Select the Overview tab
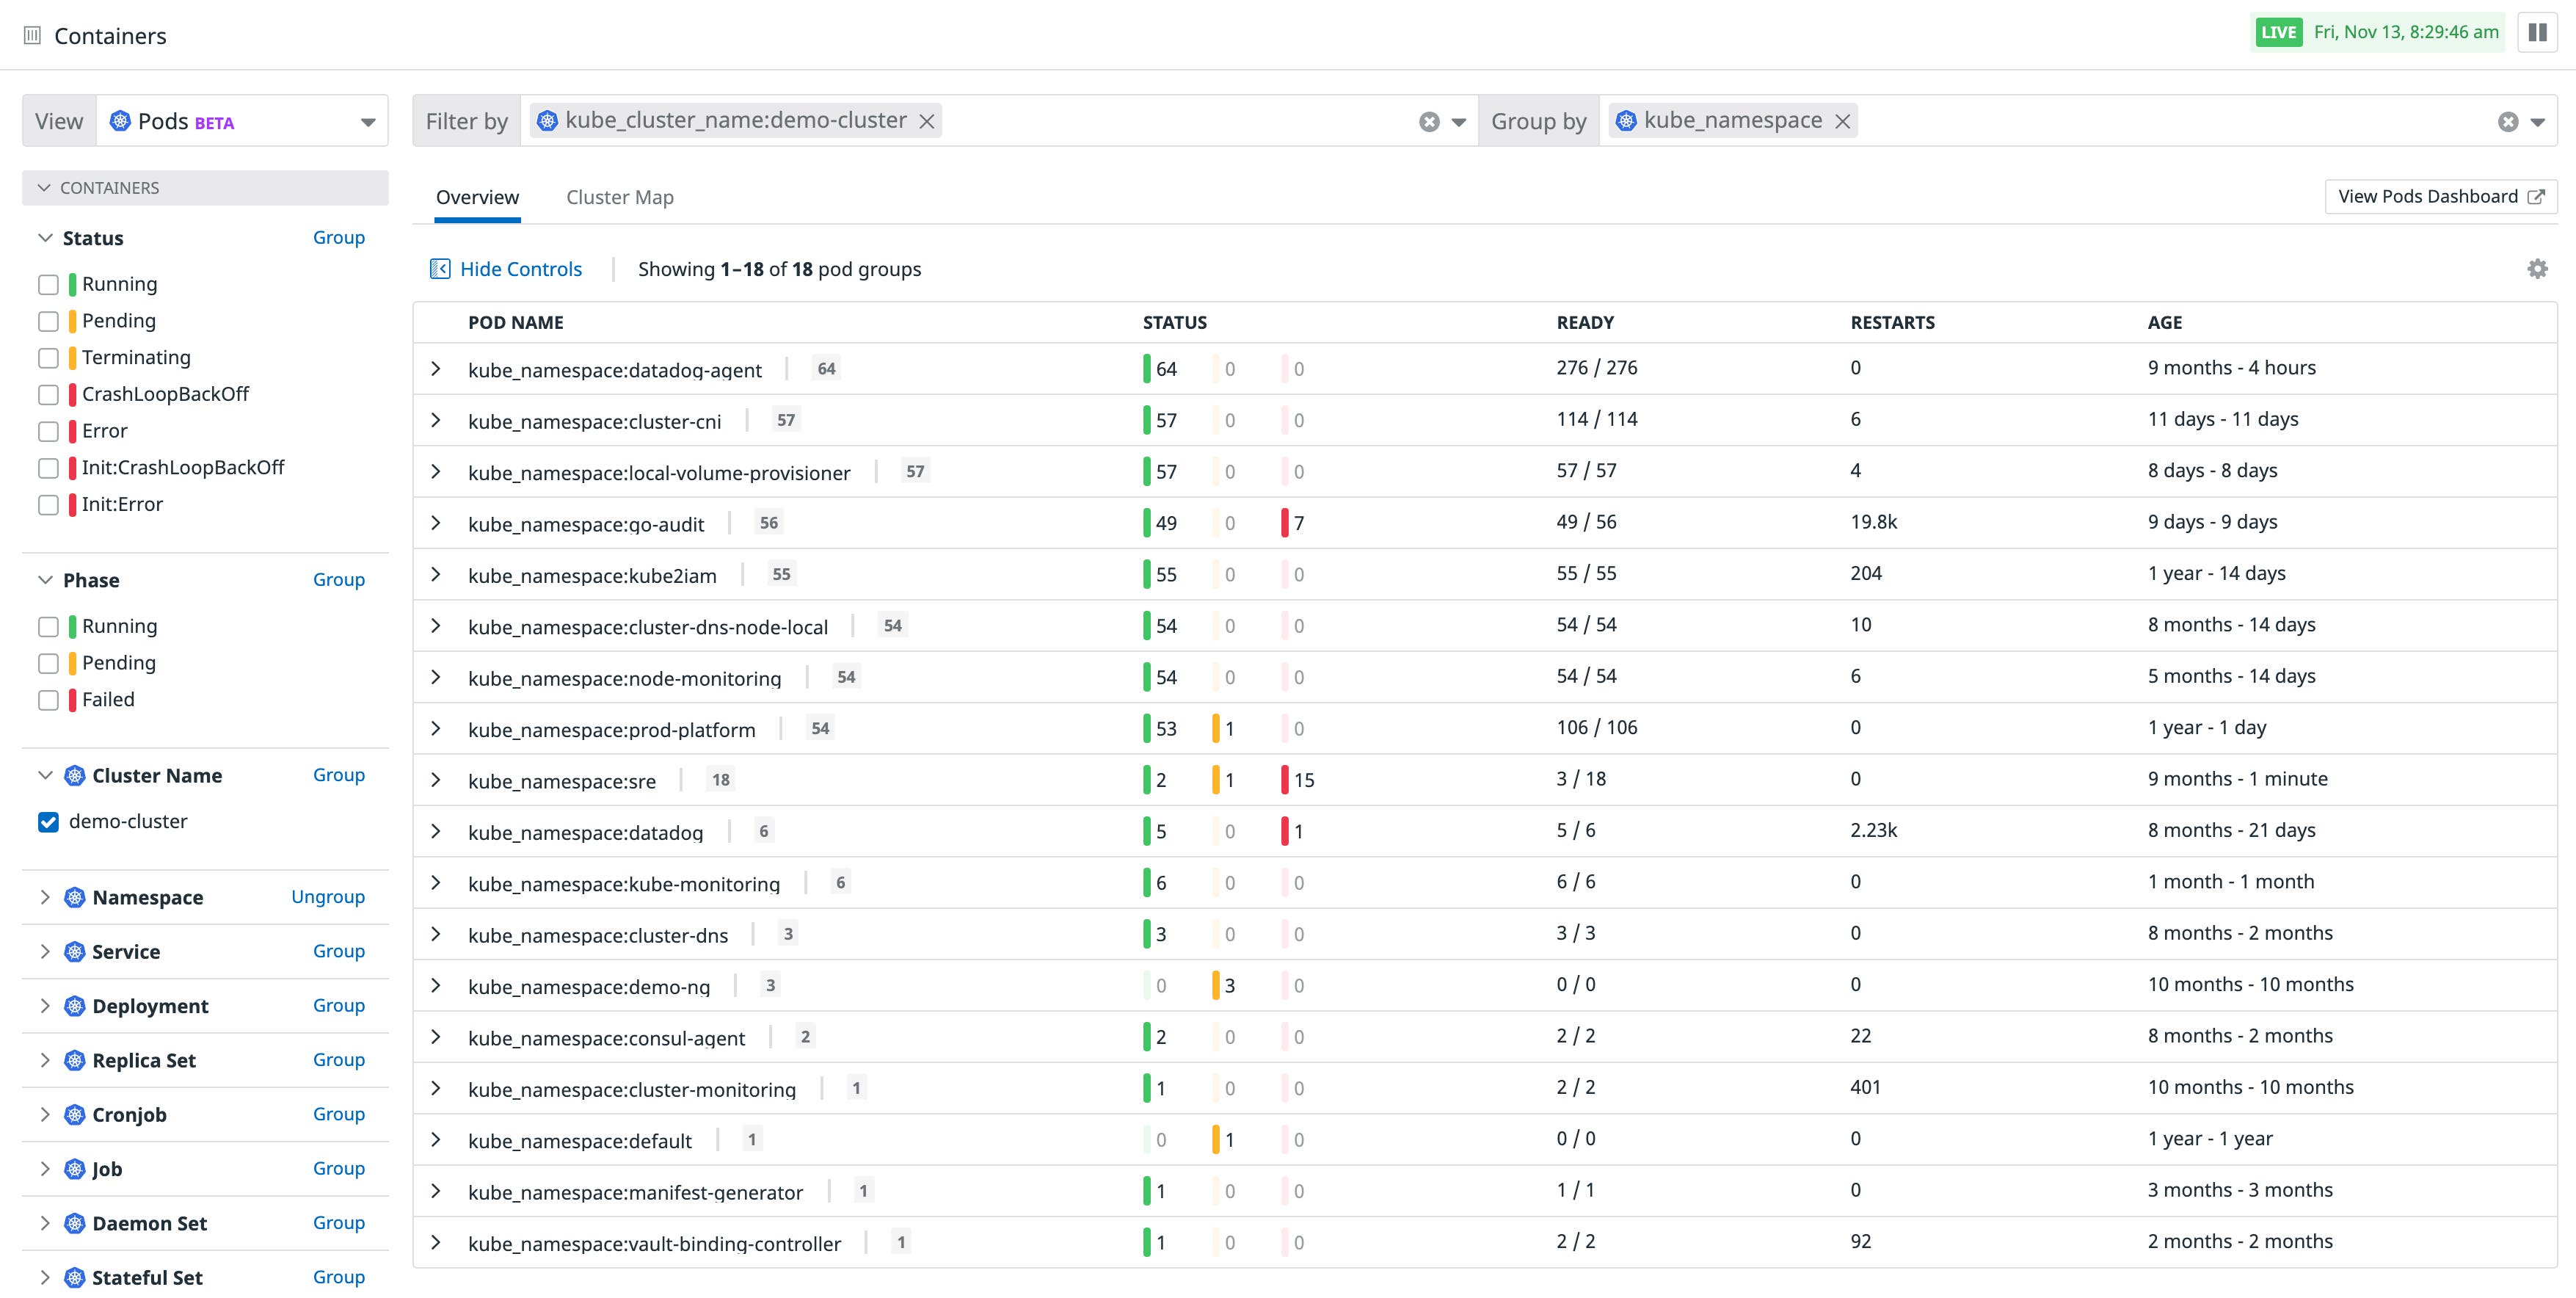Viewport: 2576px width, 1298px height. 477,196
